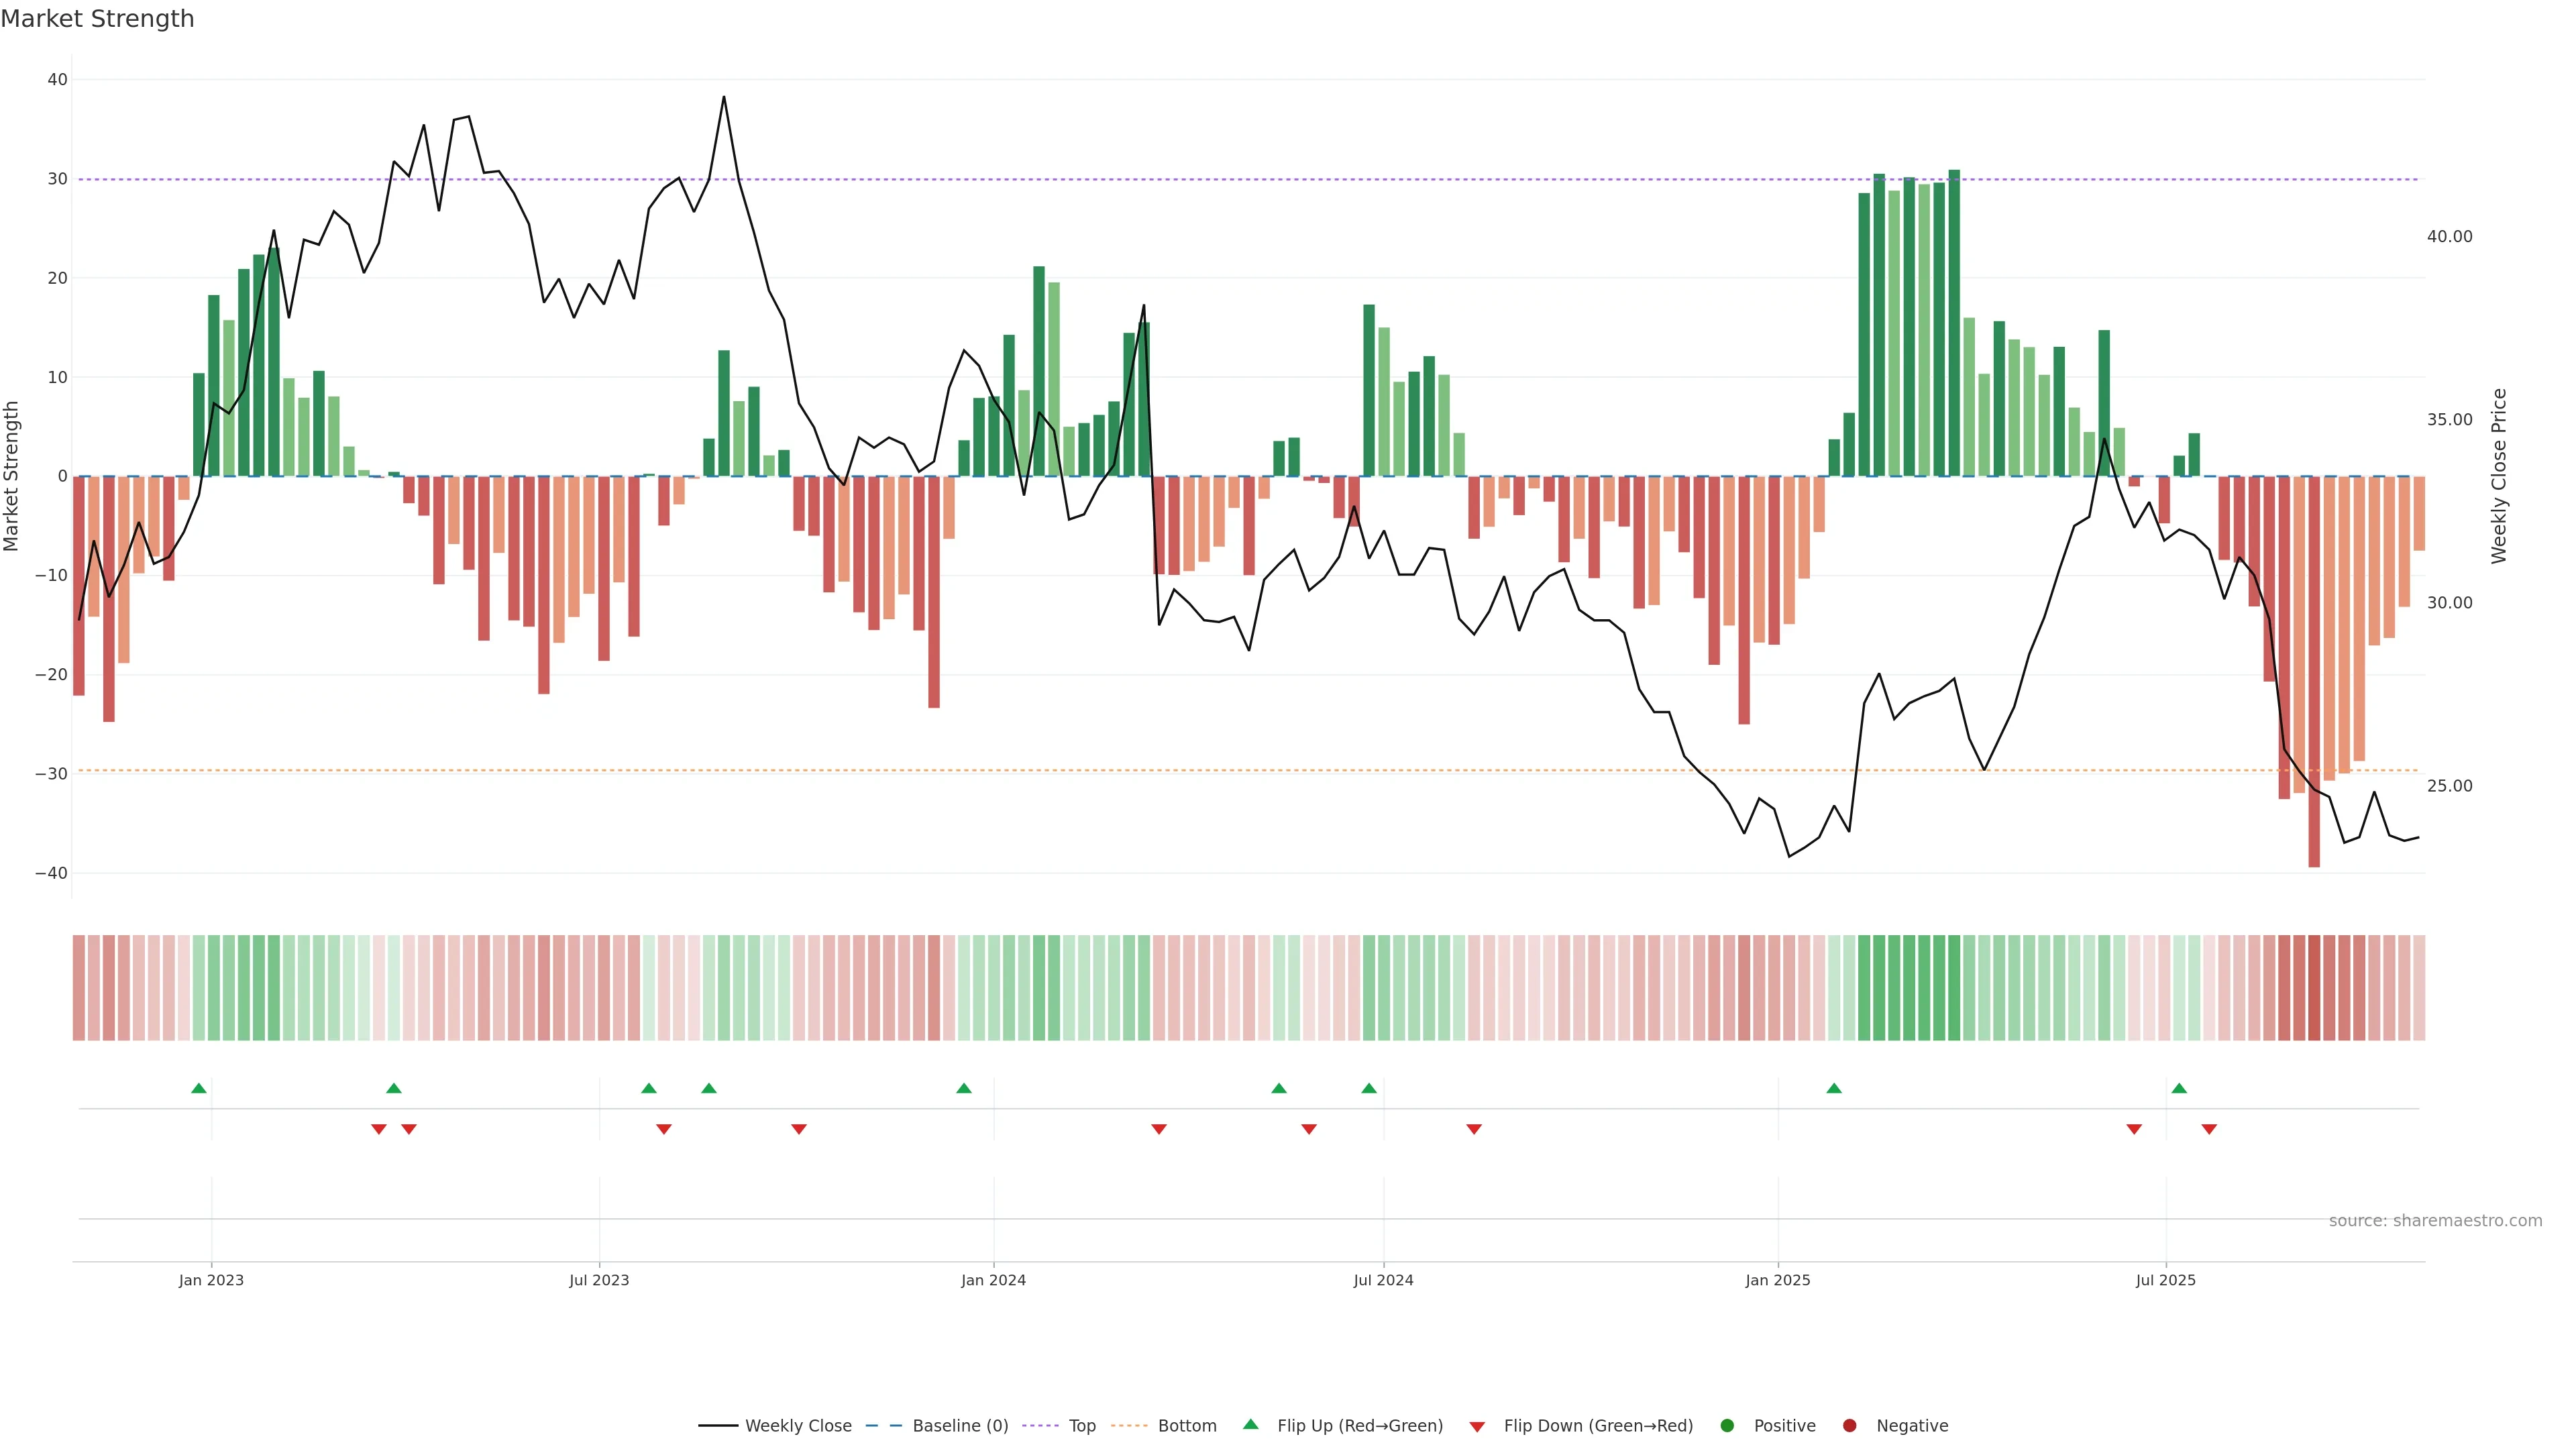Click the Jul 2024 x-axis label
Viewport: 2576px width, 1449px height.
(1383, 1280)
